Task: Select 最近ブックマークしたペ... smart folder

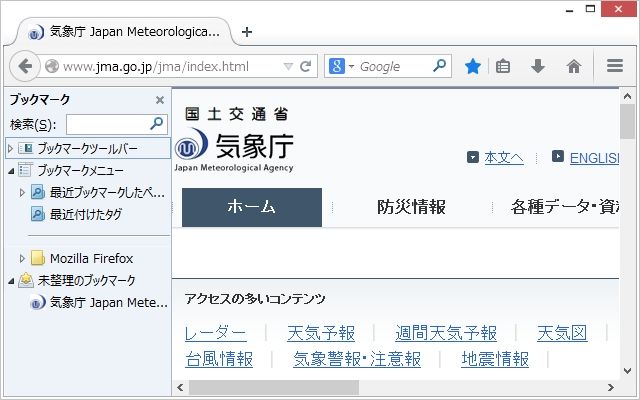Action: pos(107,192)
